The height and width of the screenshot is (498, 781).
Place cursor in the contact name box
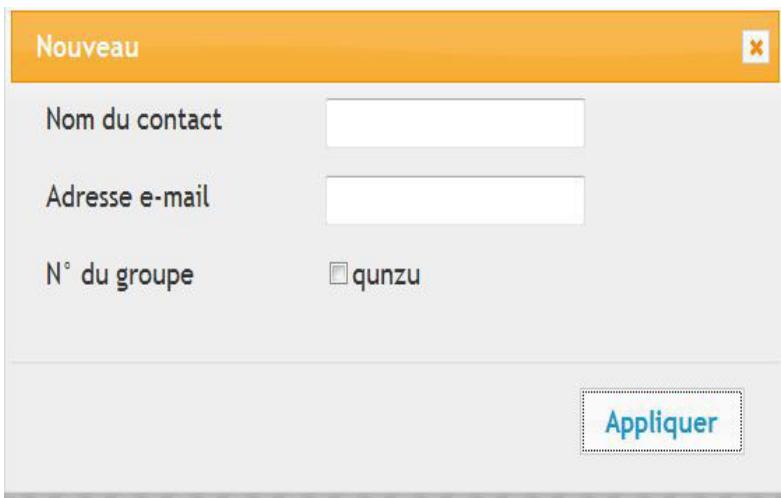[x=455, y=123]
